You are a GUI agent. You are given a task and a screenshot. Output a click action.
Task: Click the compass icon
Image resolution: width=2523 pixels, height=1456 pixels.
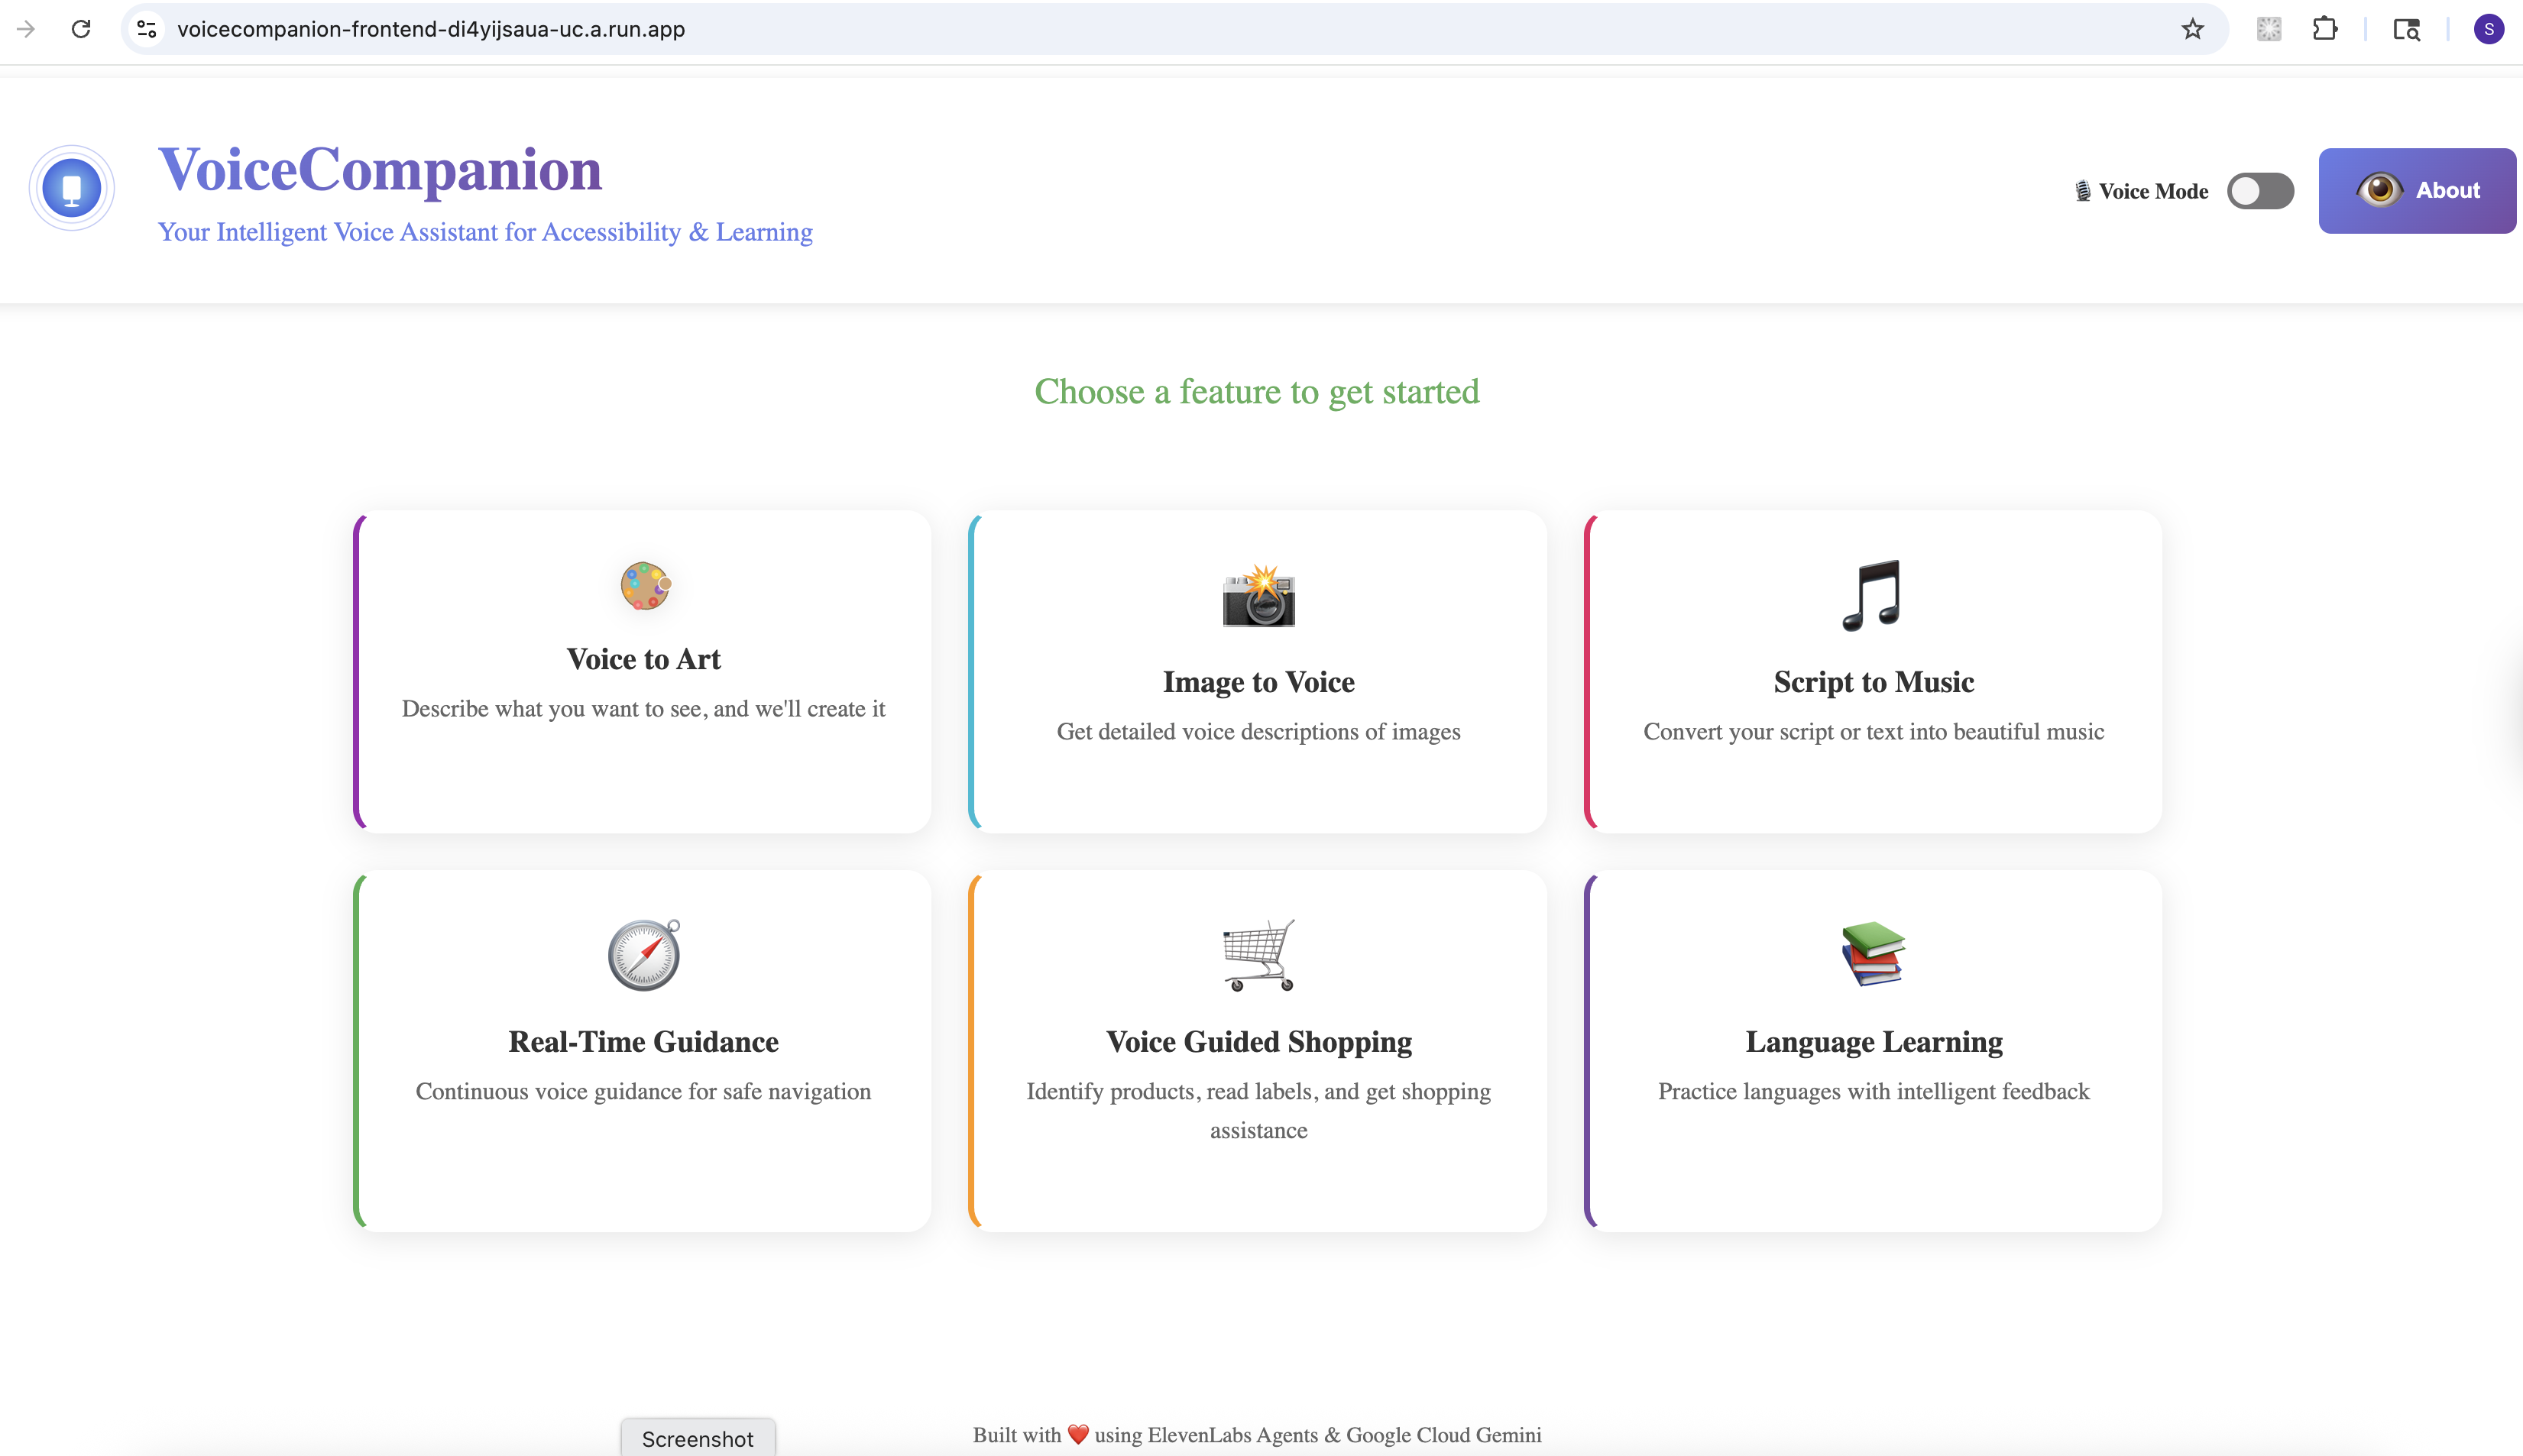(x=644, y=955)
